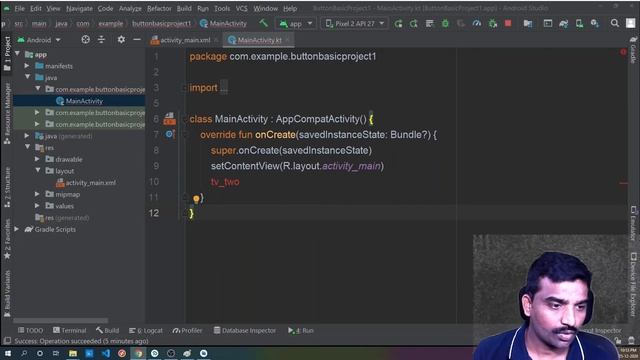Image resolution: width=640 pixels, height=360 pixels.
Task: Click the Search Everywhere magnifier icon
Action: coord(615,23)
